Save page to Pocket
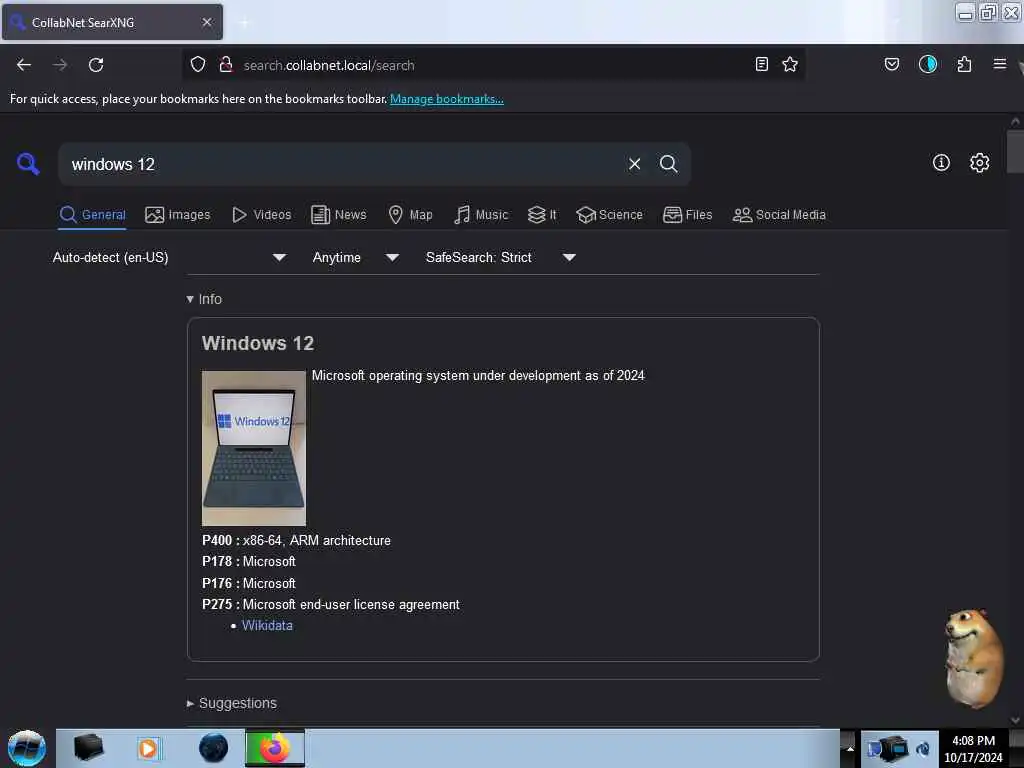 tap(891, 64)
